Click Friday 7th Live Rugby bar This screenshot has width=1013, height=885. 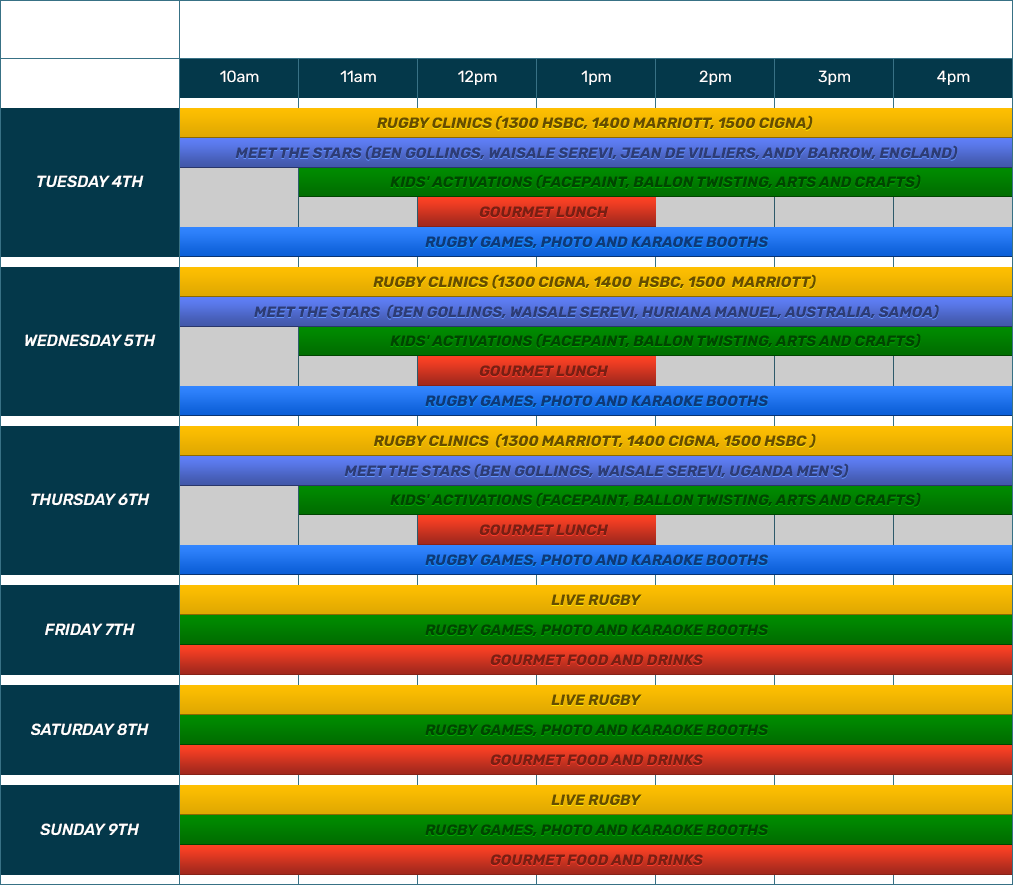[595, 600]
